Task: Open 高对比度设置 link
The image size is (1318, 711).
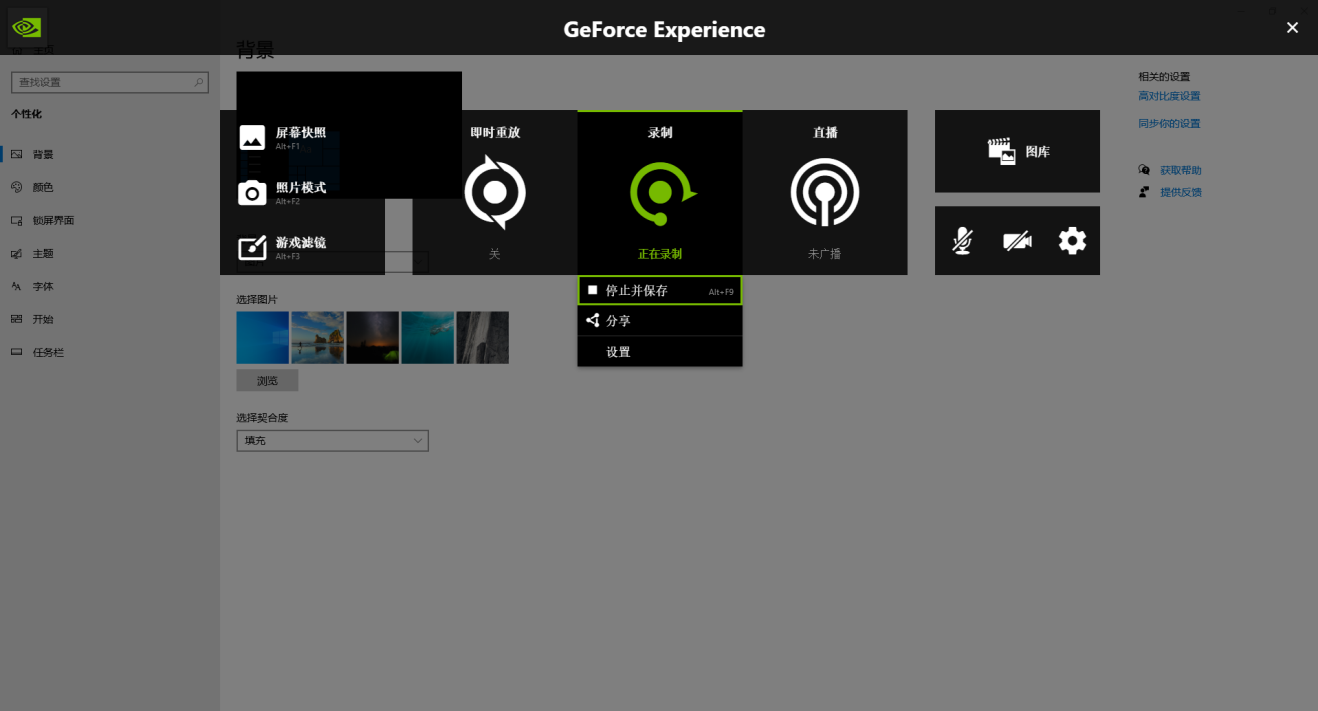Action: (x=1169, y=97)
